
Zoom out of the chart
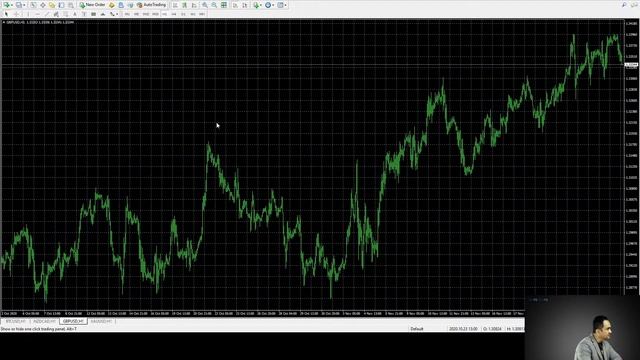(x=214, y=5)
